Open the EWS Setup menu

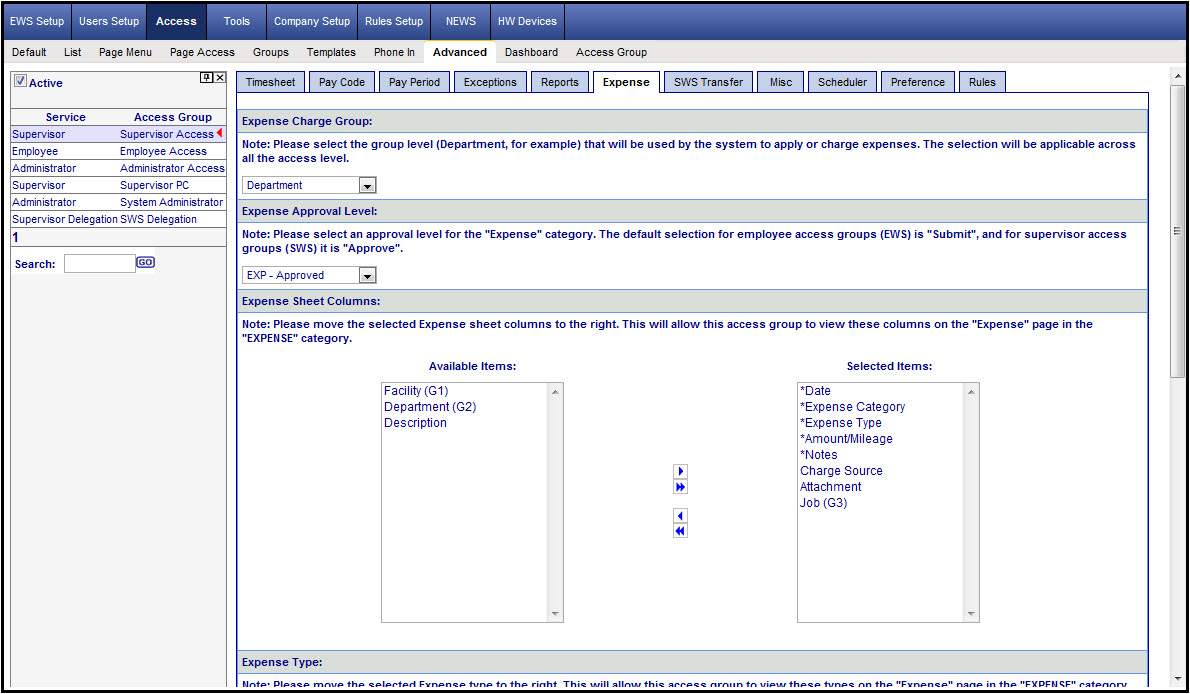(x=37, y=21)
